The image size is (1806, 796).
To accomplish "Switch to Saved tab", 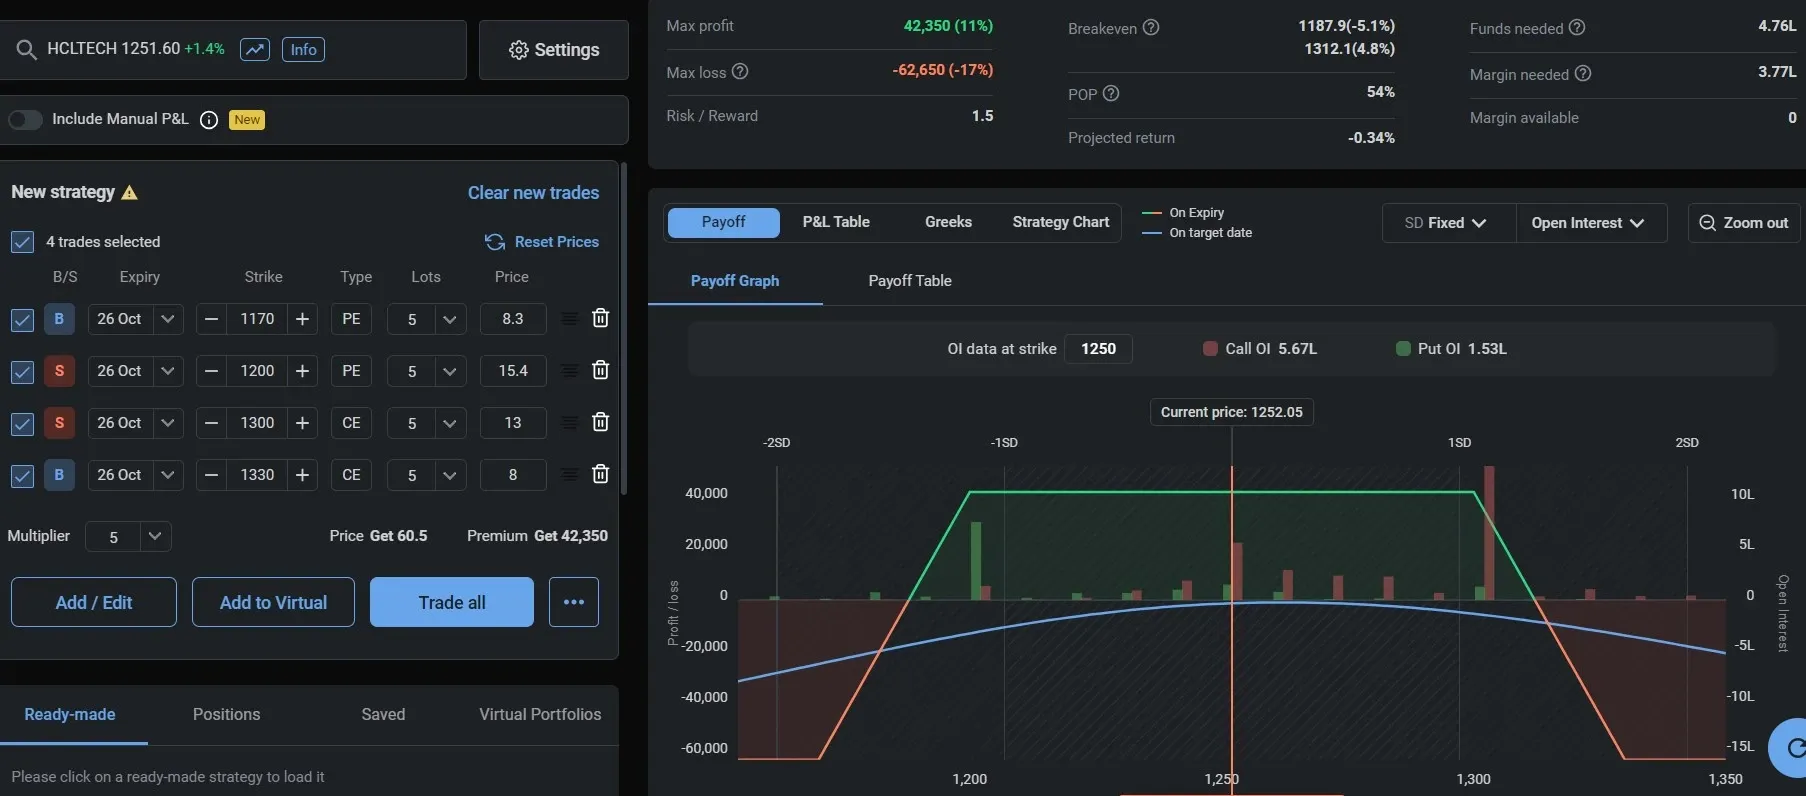I will tap(383, 714).
